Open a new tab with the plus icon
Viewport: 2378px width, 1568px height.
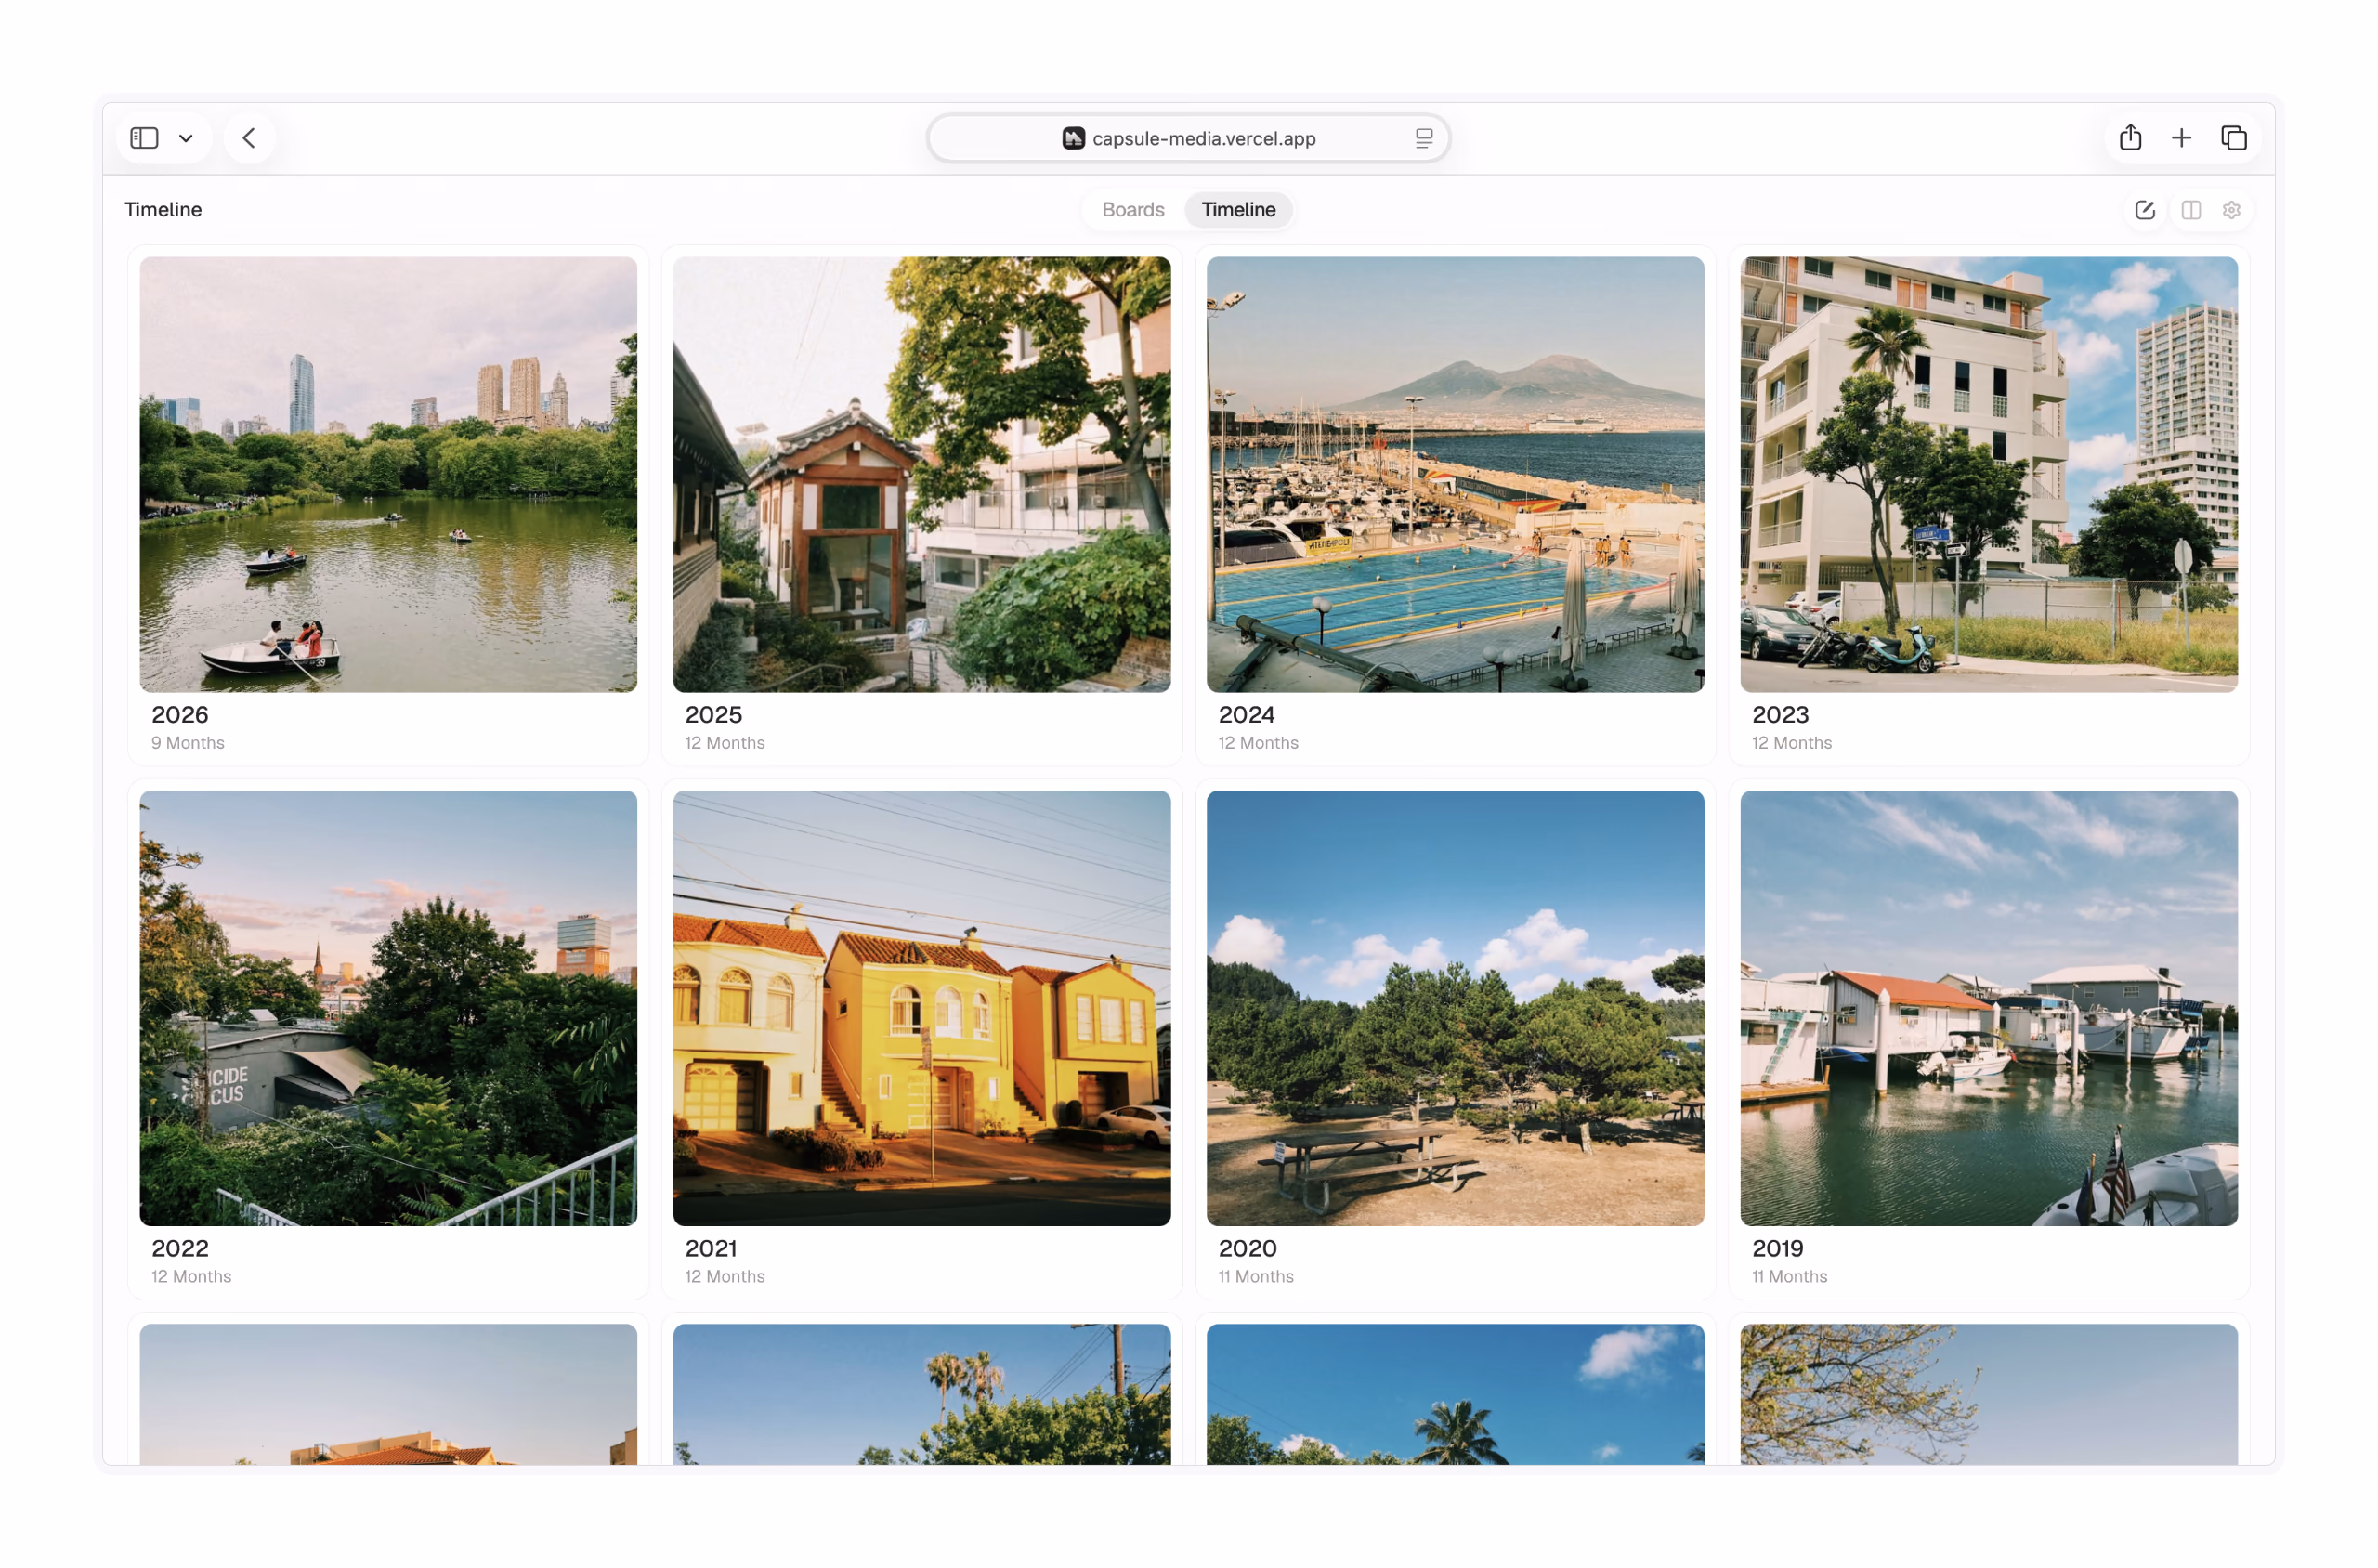(x=2180, y=138)
